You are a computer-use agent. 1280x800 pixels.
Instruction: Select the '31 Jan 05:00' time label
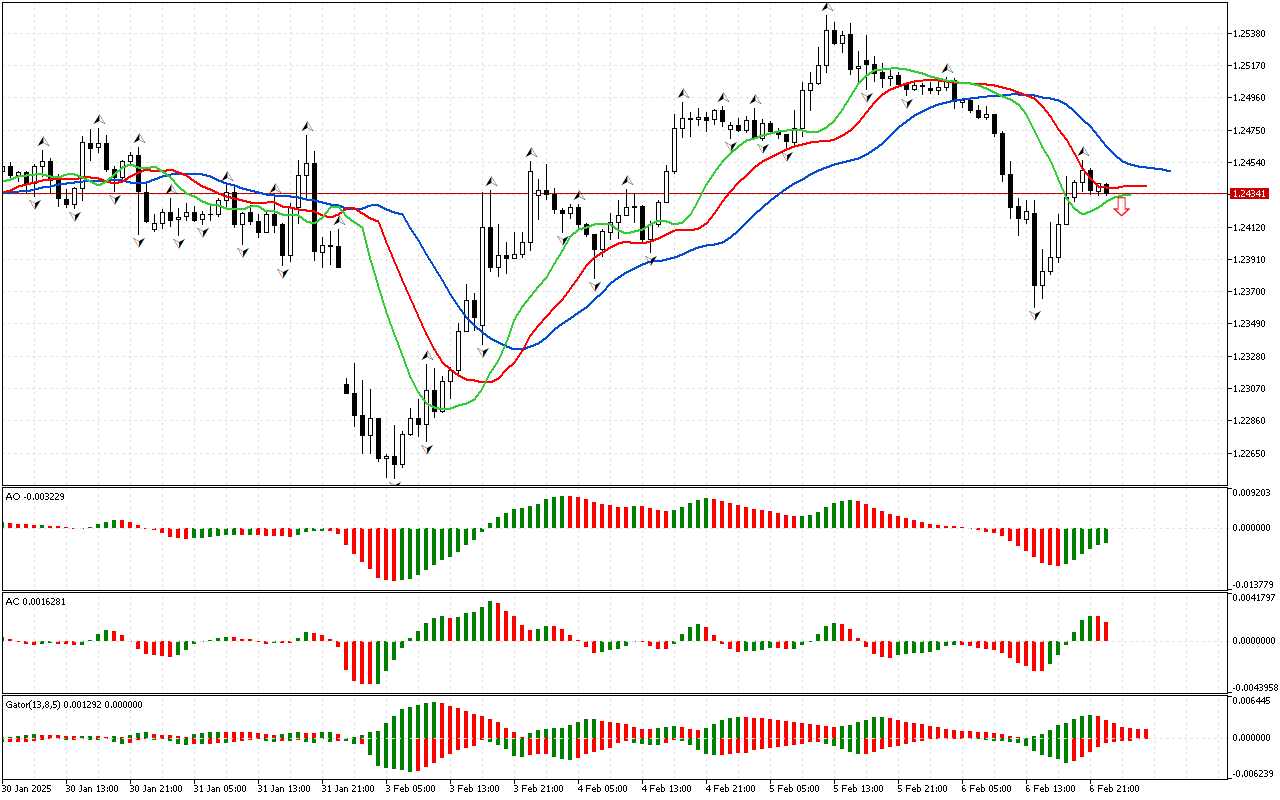220,789
